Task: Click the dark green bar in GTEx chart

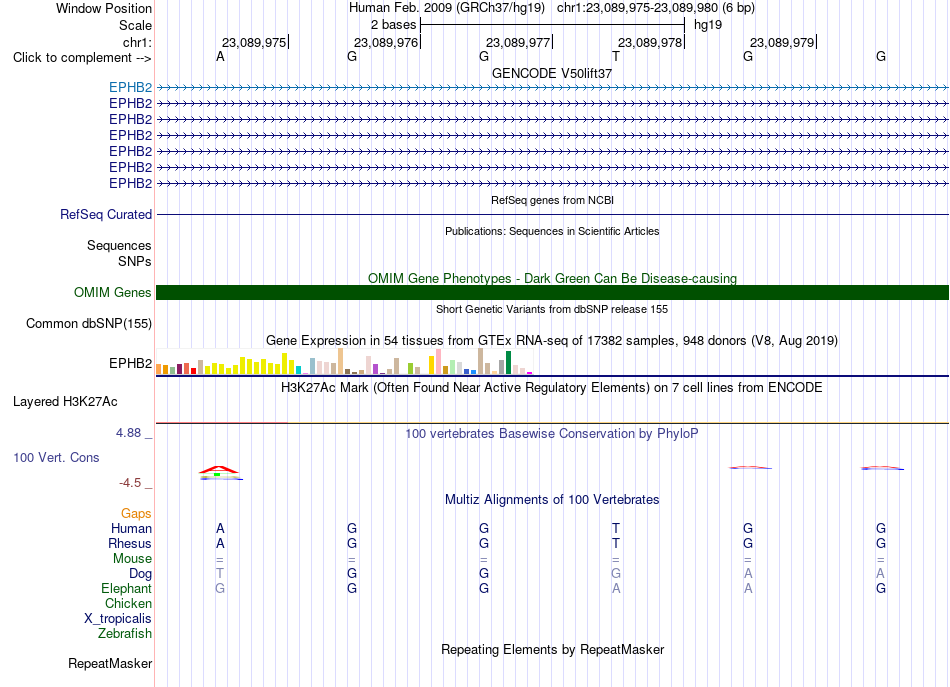Action: point(508,362)
